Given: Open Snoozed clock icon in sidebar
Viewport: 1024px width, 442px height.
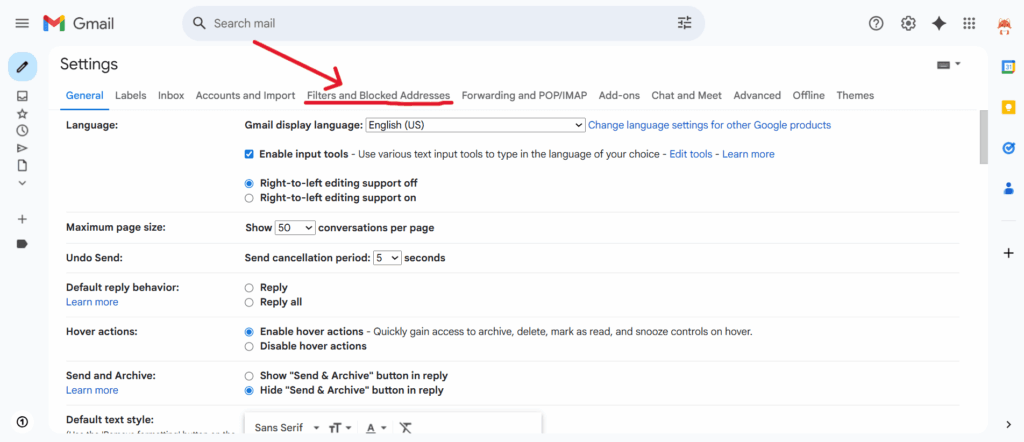Looking at the screenshot, I should coord(22,130).
